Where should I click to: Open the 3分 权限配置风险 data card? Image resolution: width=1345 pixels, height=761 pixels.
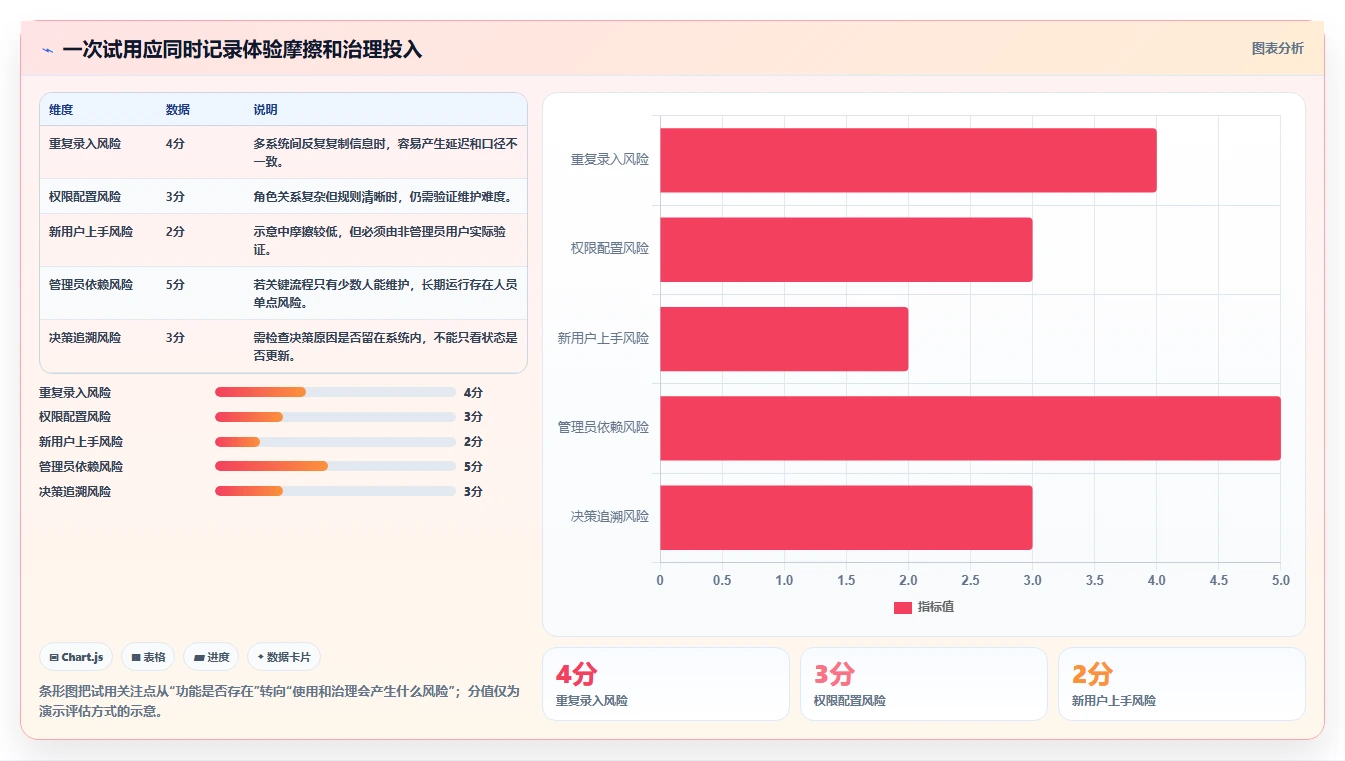(924, 684)
